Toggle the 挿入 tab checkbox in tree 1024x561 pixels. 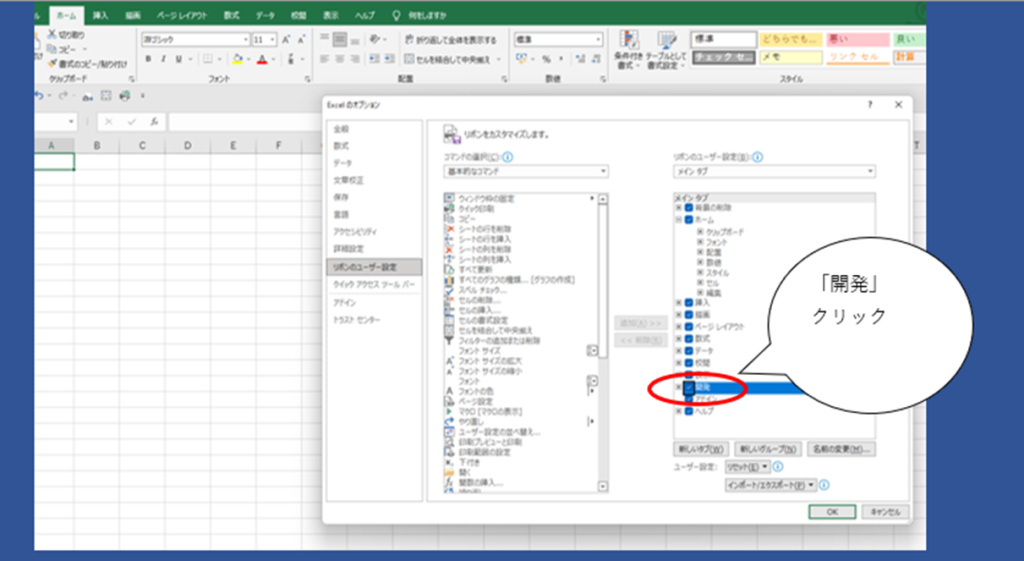point(688,302)
